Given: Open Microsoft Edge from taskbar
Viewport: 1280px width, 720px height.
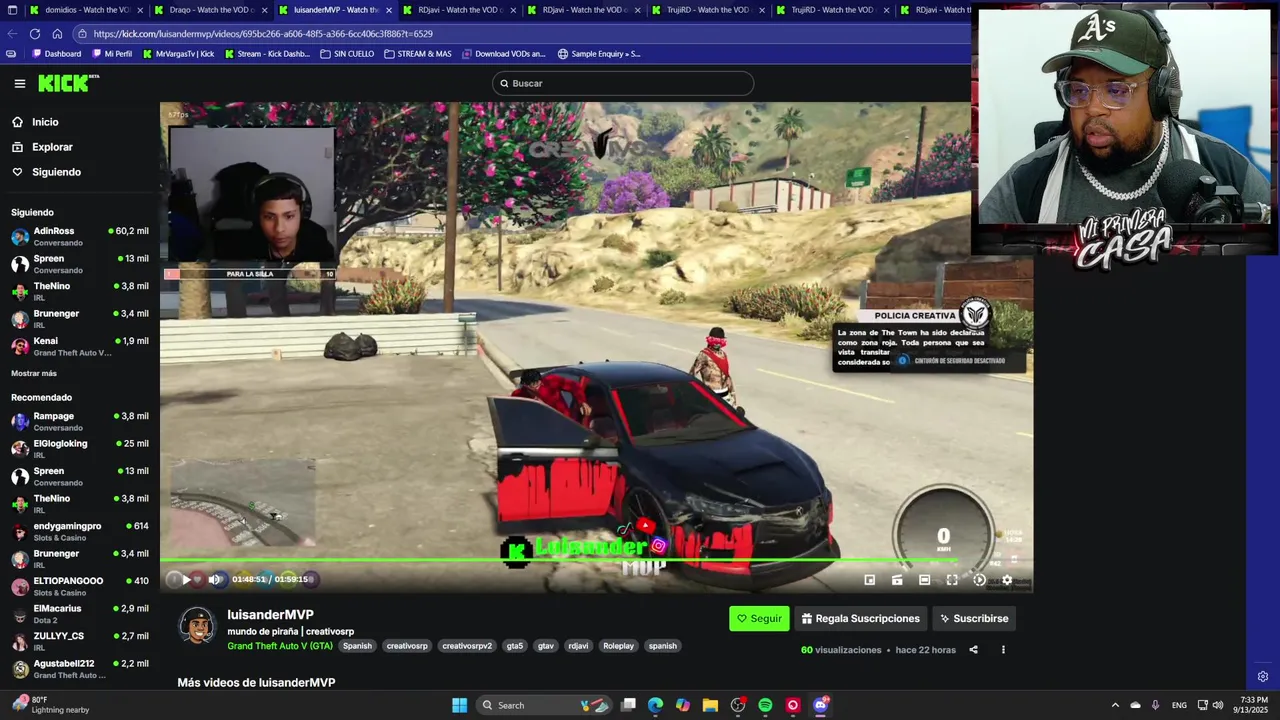Looking at the screenshot, I should point(655,705).
